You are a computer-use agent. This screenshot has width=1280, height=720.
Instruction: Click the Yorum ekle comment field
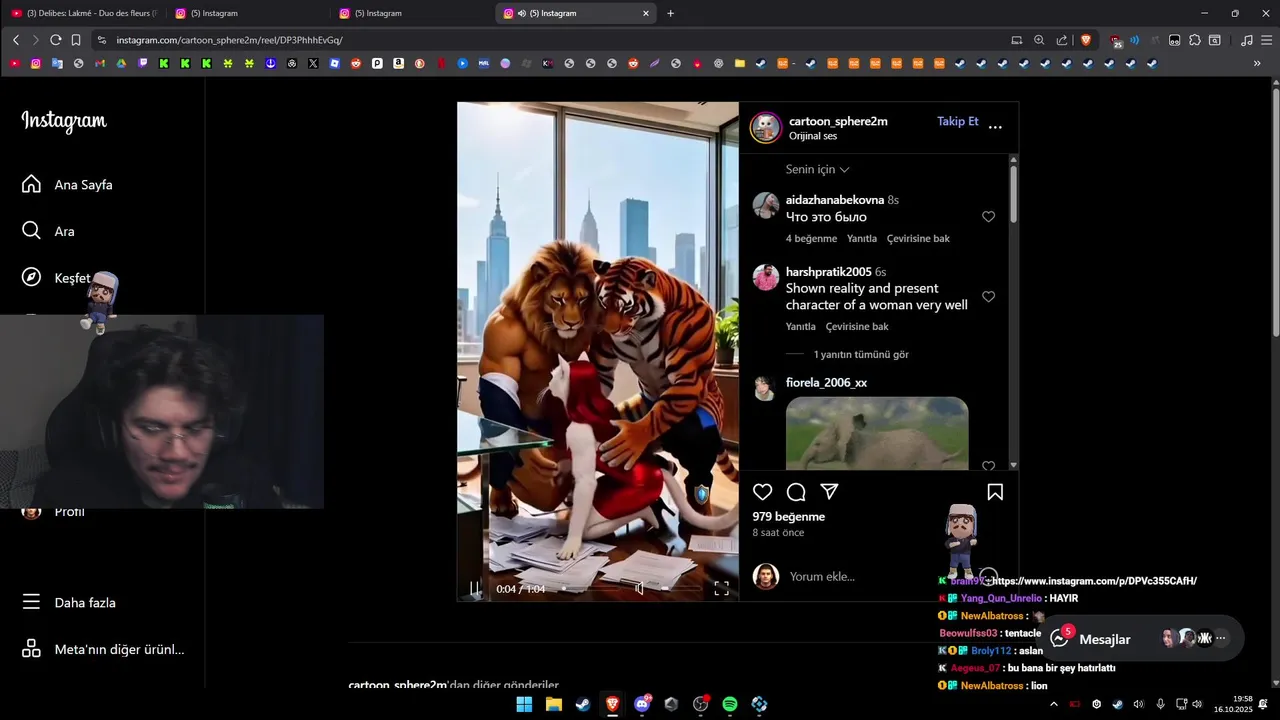click(865, 577)
